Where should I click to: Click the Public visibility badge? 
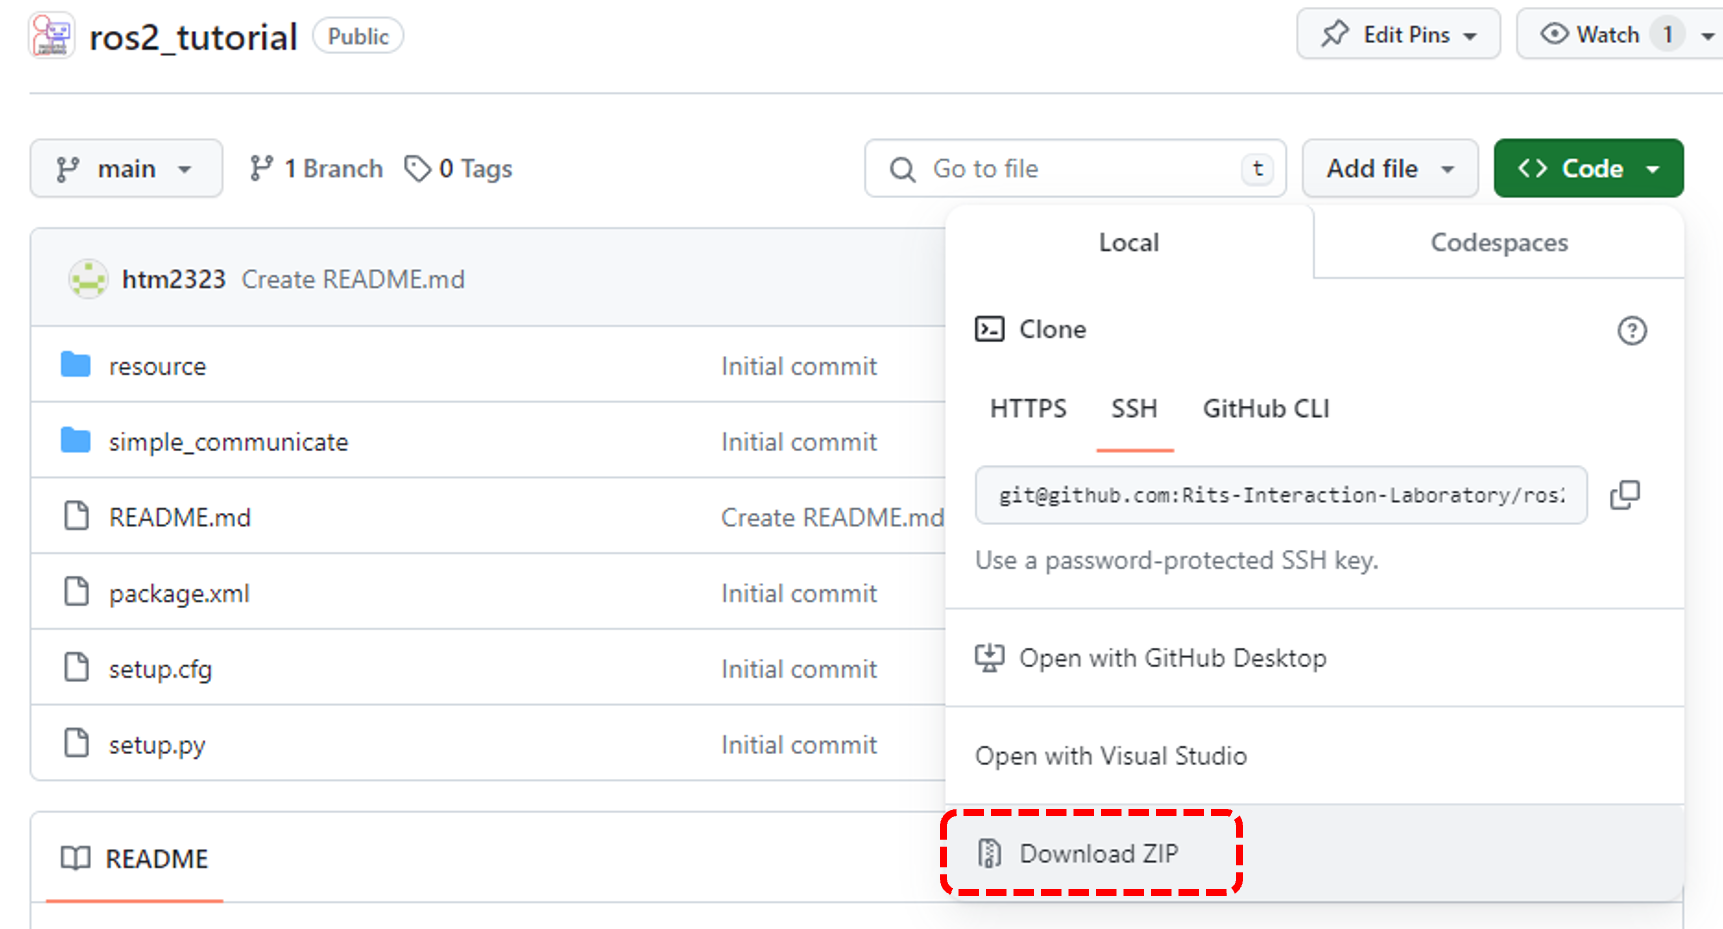[x=358, y=36]
